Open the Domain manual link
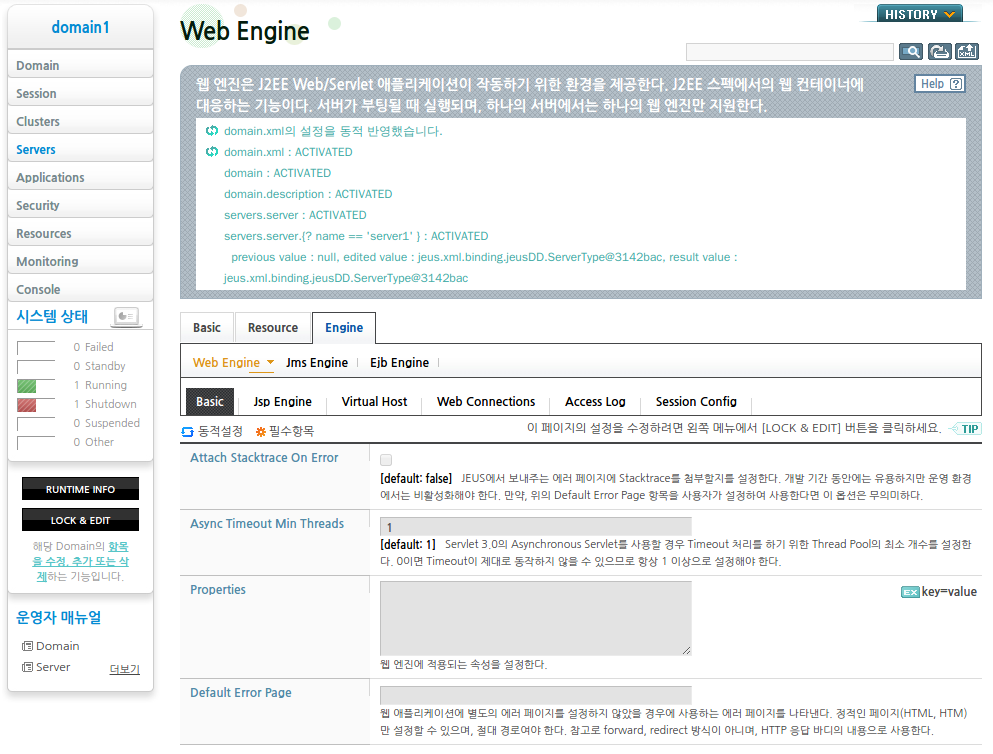This screenshot has height=754, width=993. [x=58, y=646]
